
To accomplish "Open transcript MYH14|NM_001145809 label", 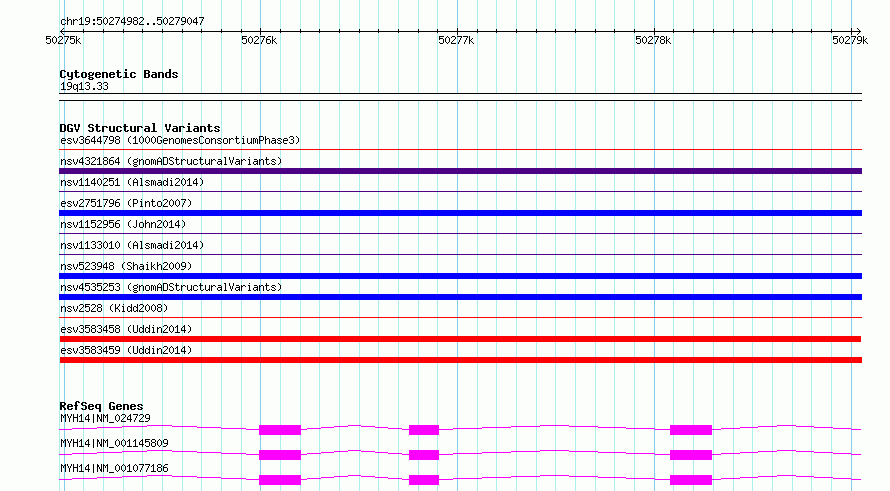I will 114,443.
